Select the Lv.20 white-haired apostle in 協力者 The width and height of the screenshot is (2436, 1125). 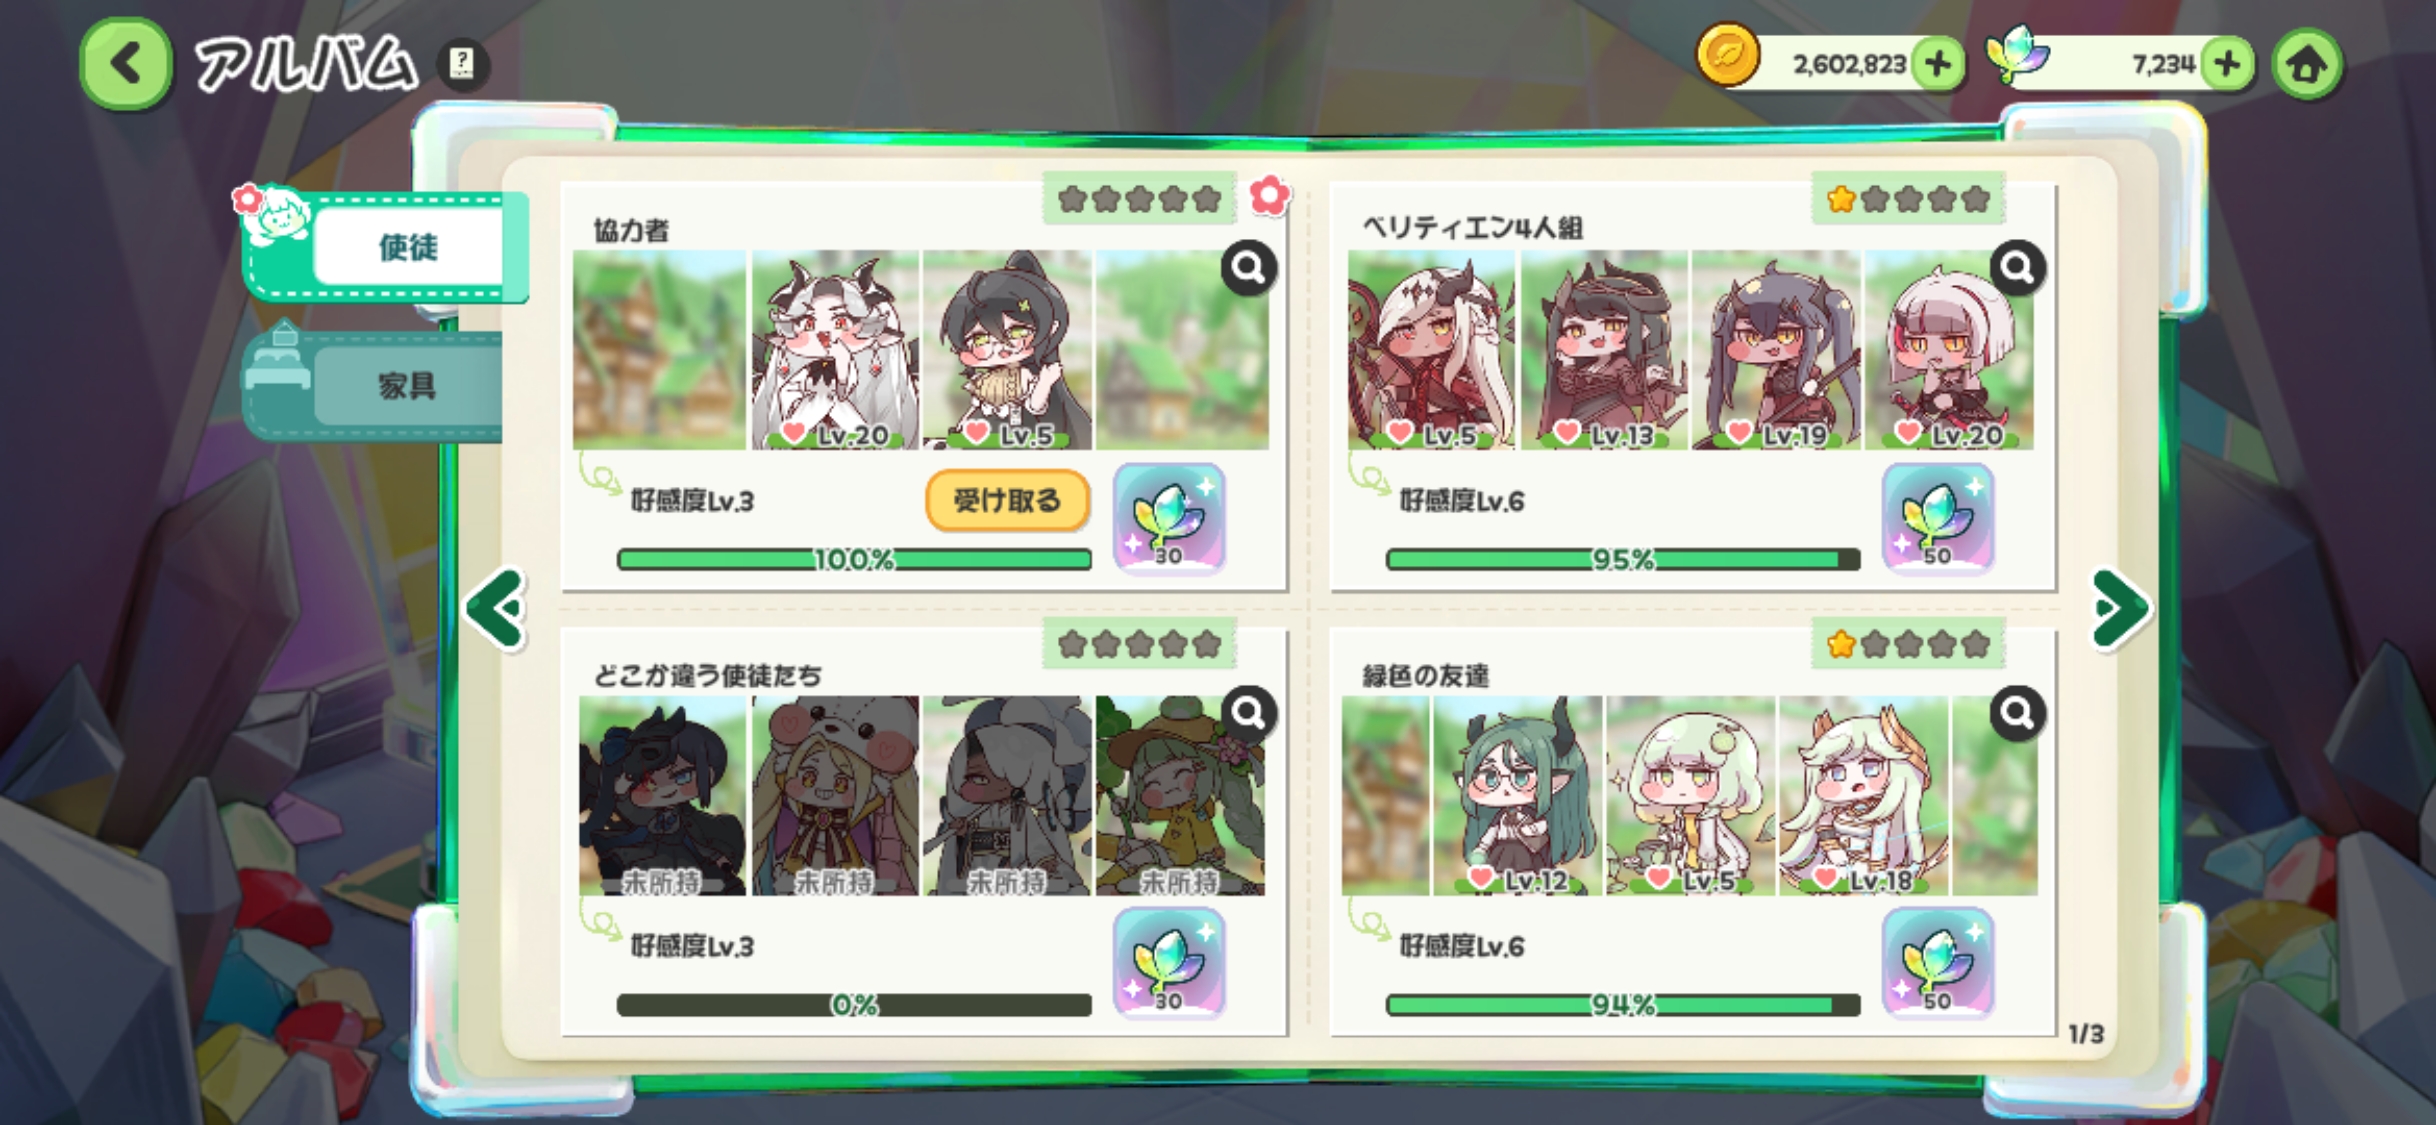(834, 350)
